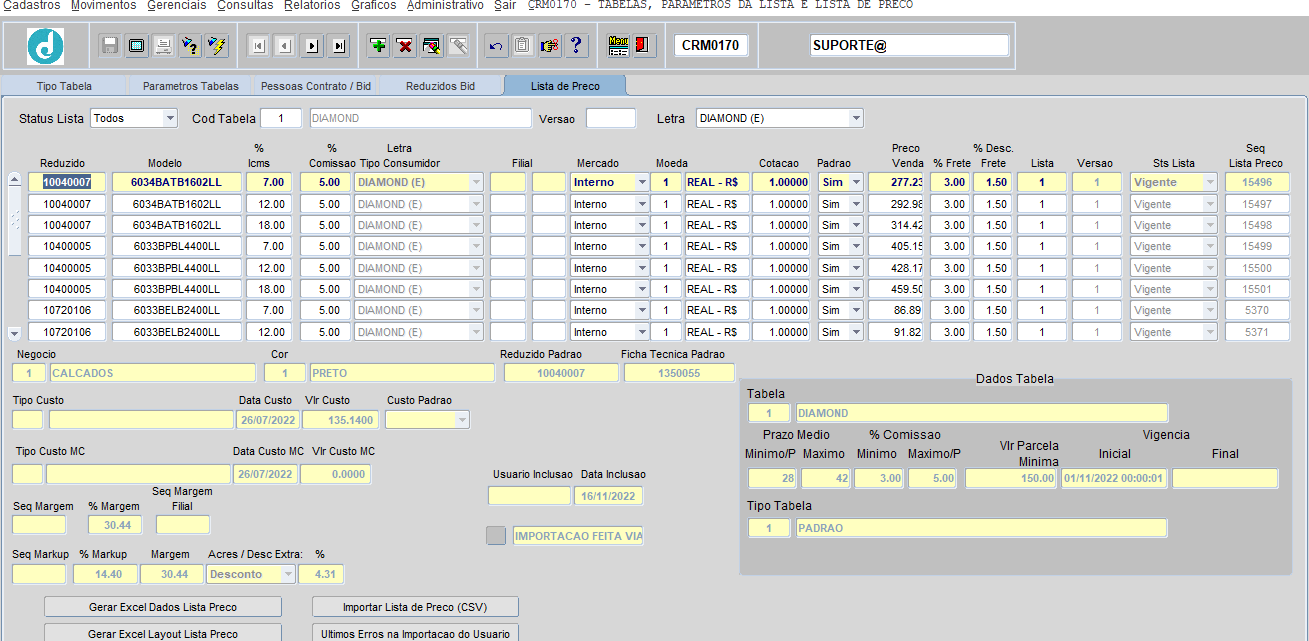Go to next record arrow icon

pos(312,45)
